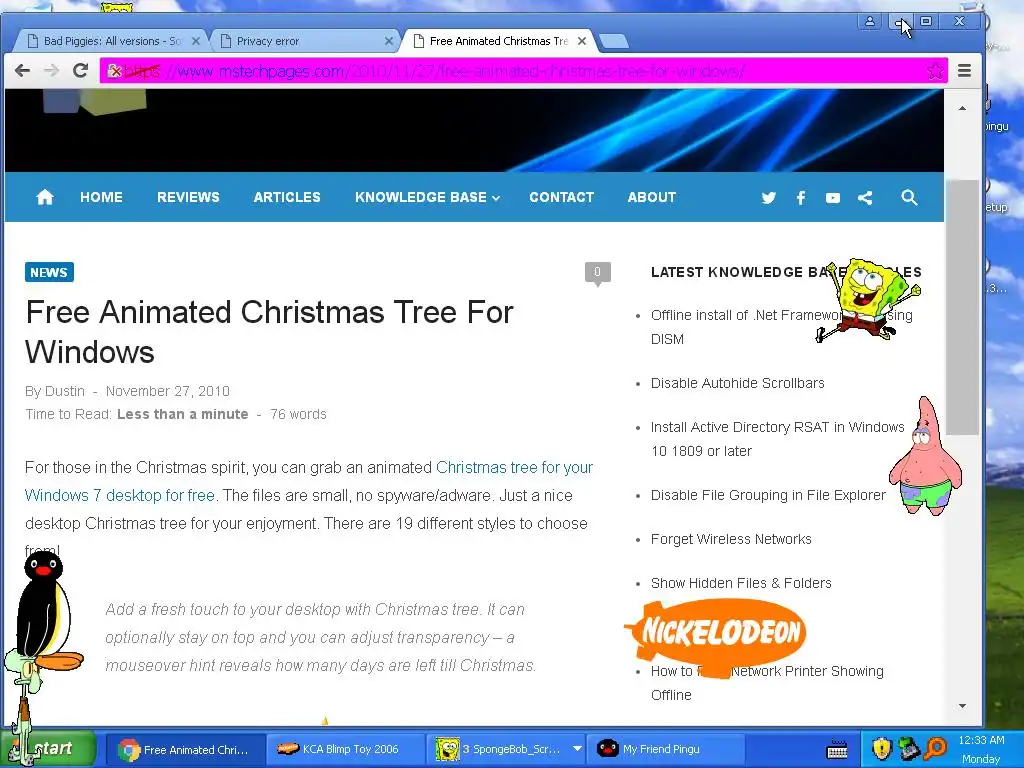Switch to Privacy error tab
Viewport: 1024px width, 768px height.
pos(300,41)
